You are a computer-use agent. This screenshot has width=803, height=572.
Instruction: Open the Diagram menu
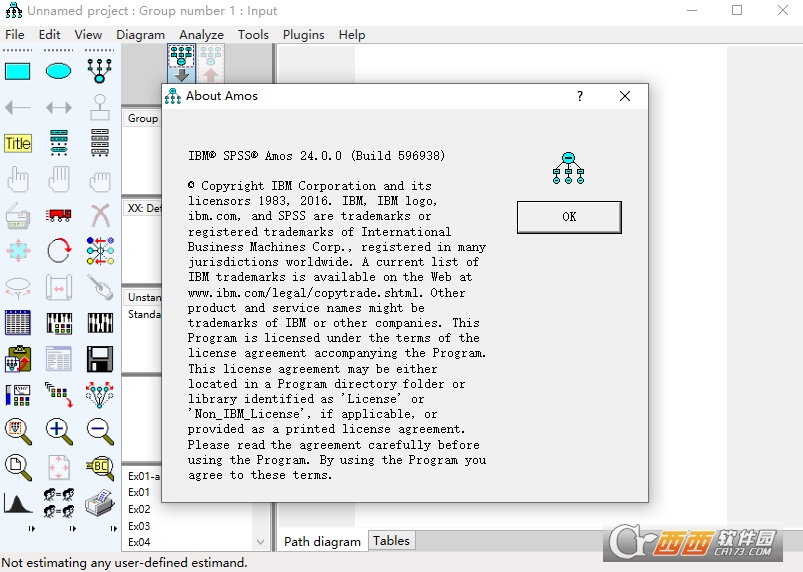point(140,35)
